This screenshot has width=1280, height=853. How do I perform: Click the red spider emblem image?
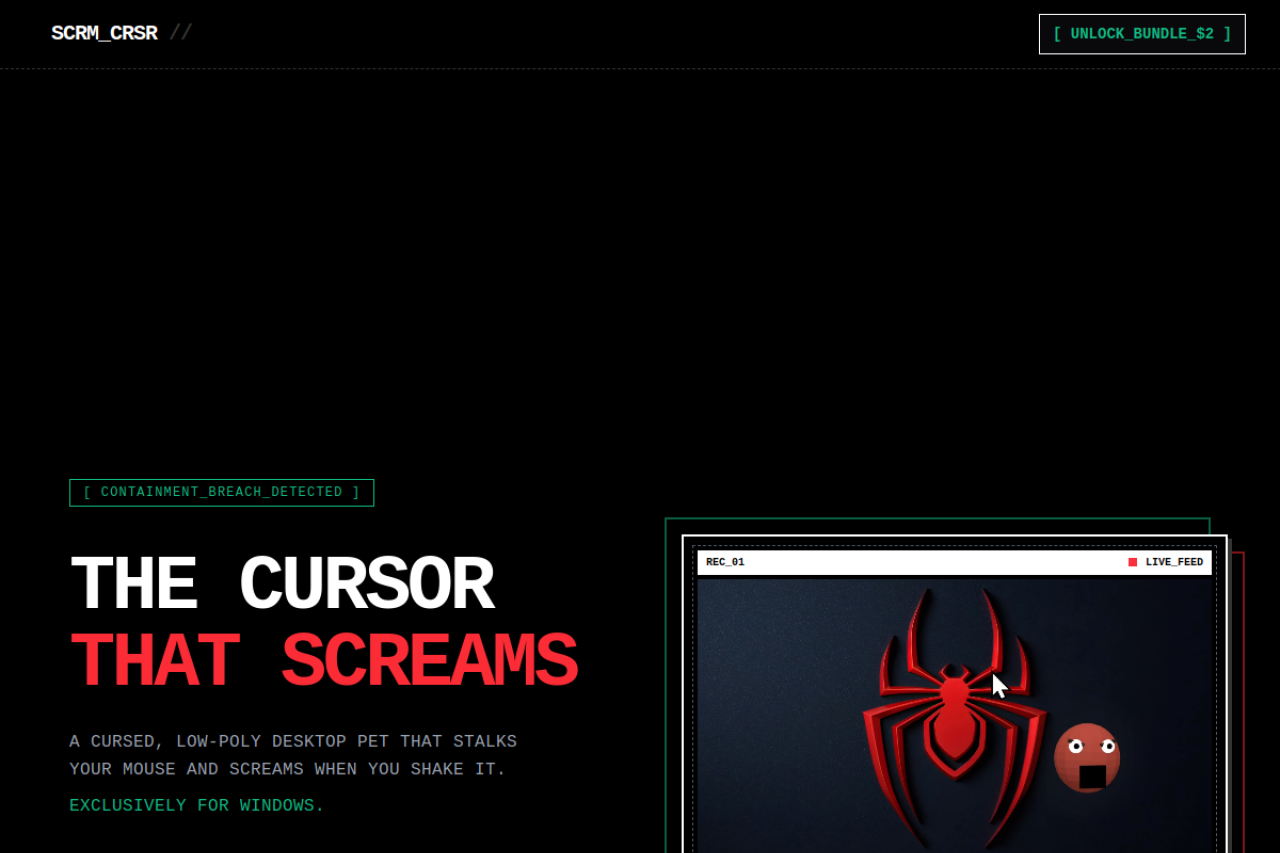pos(955,718)
